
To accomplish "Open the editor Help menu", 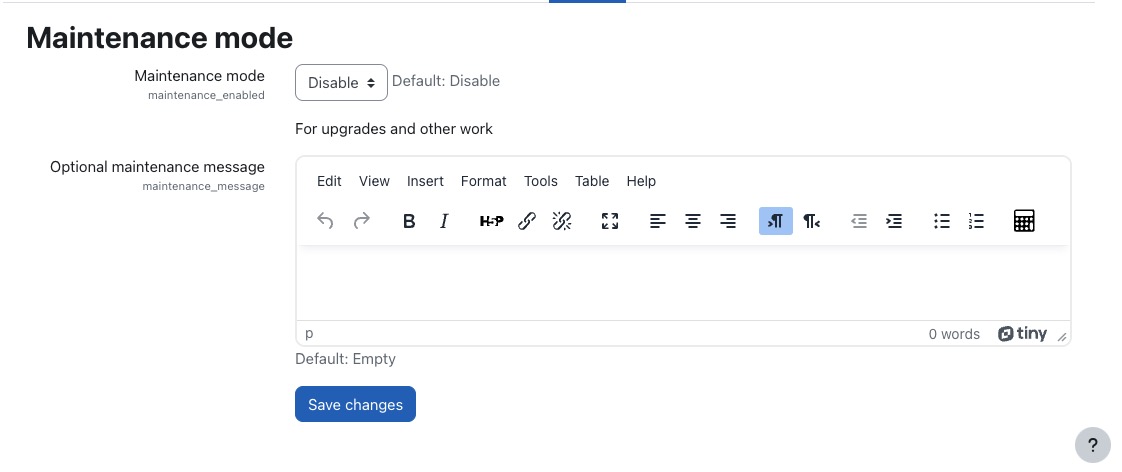I will 641,182.
